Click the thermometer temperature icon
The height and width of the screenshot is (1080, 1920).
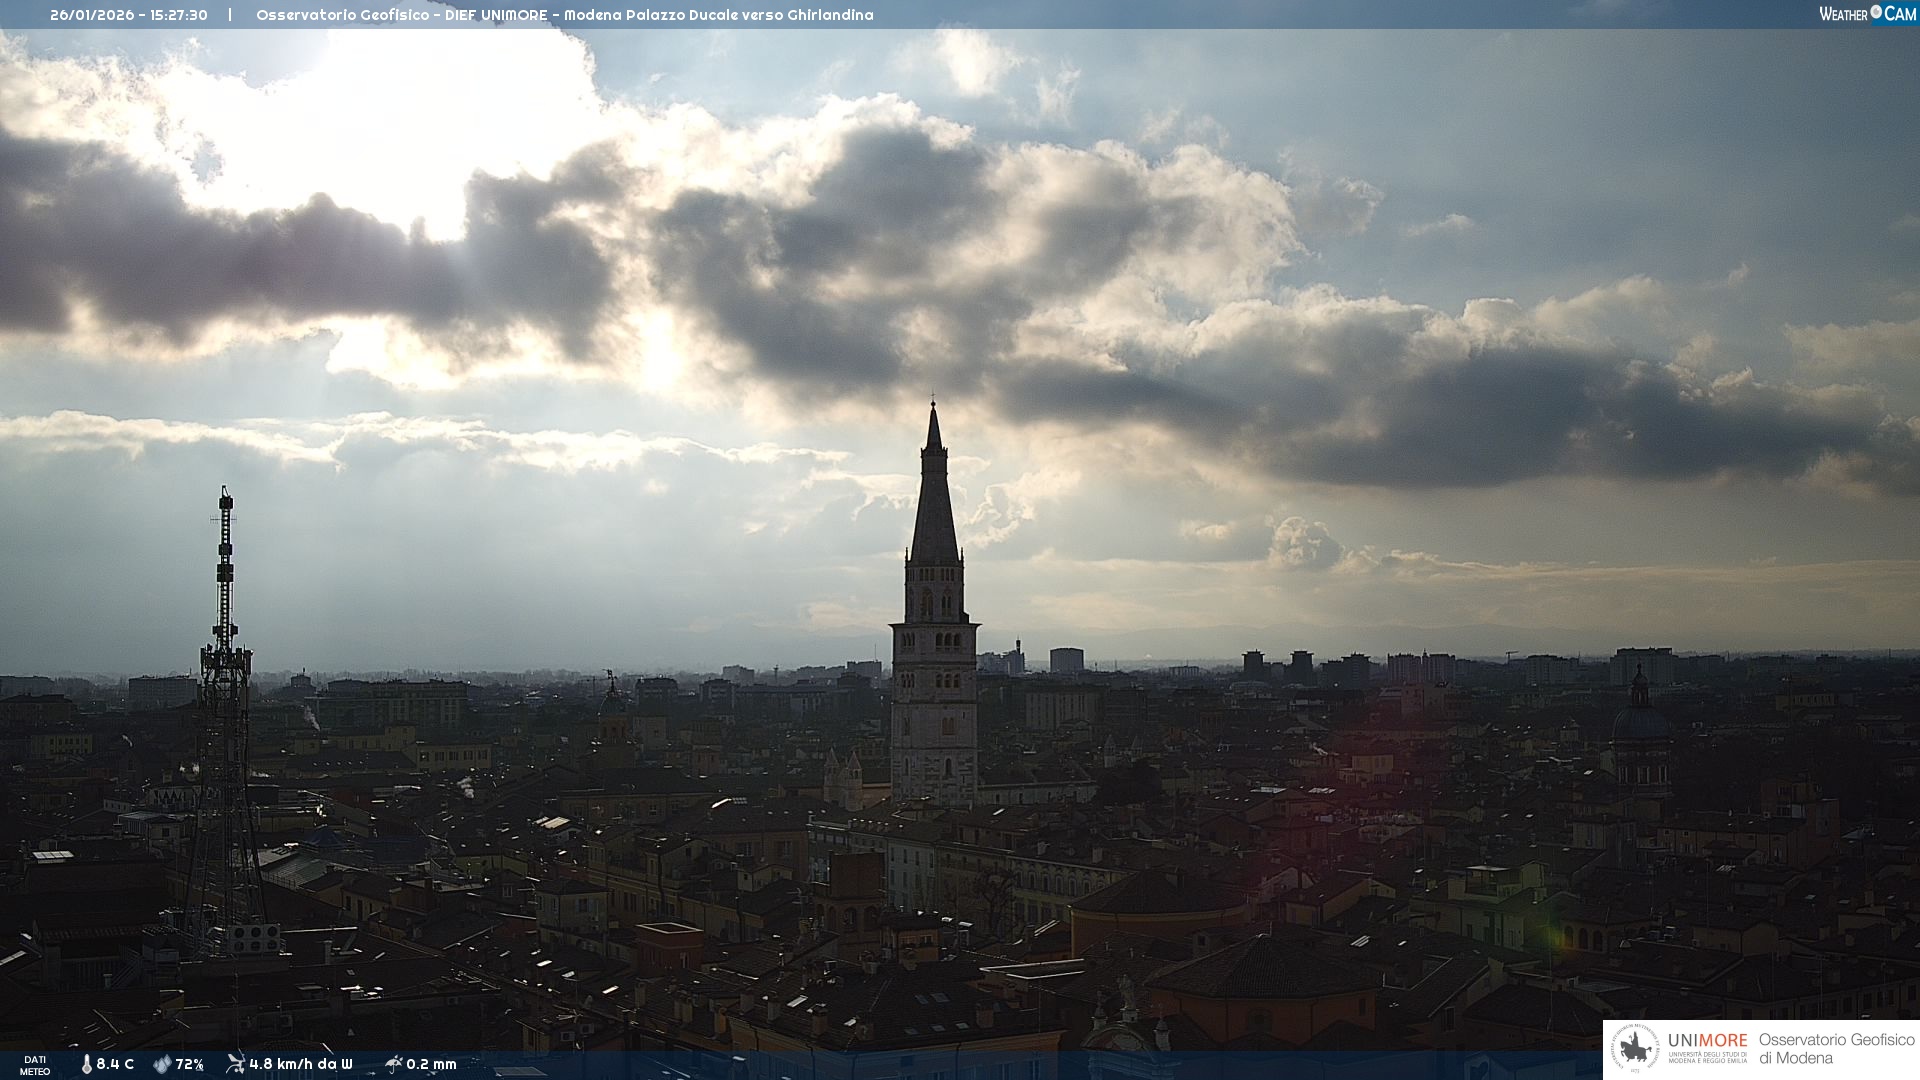point(87,1064)
